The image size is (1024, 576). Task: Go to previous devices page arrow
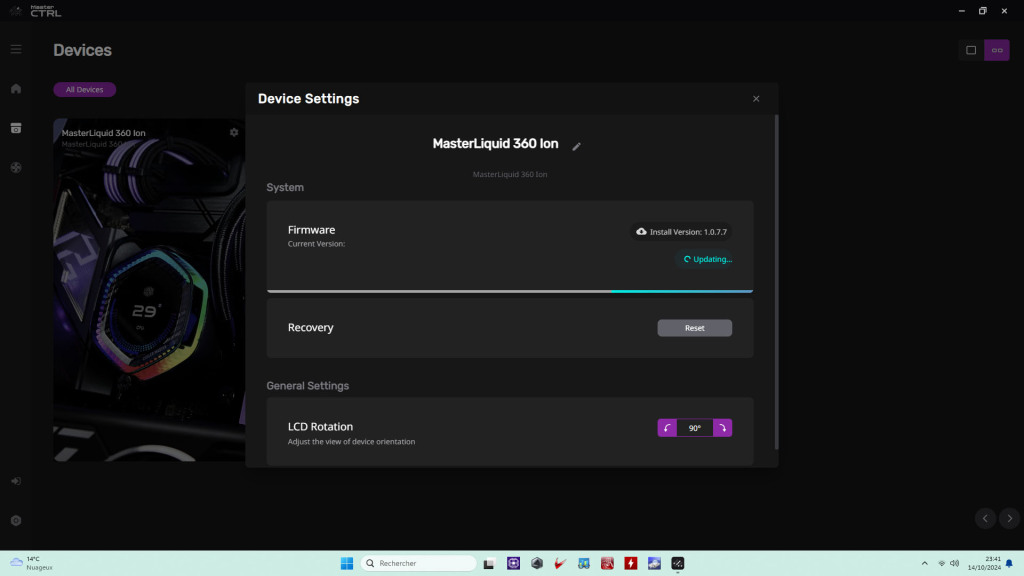click(985, 519)
